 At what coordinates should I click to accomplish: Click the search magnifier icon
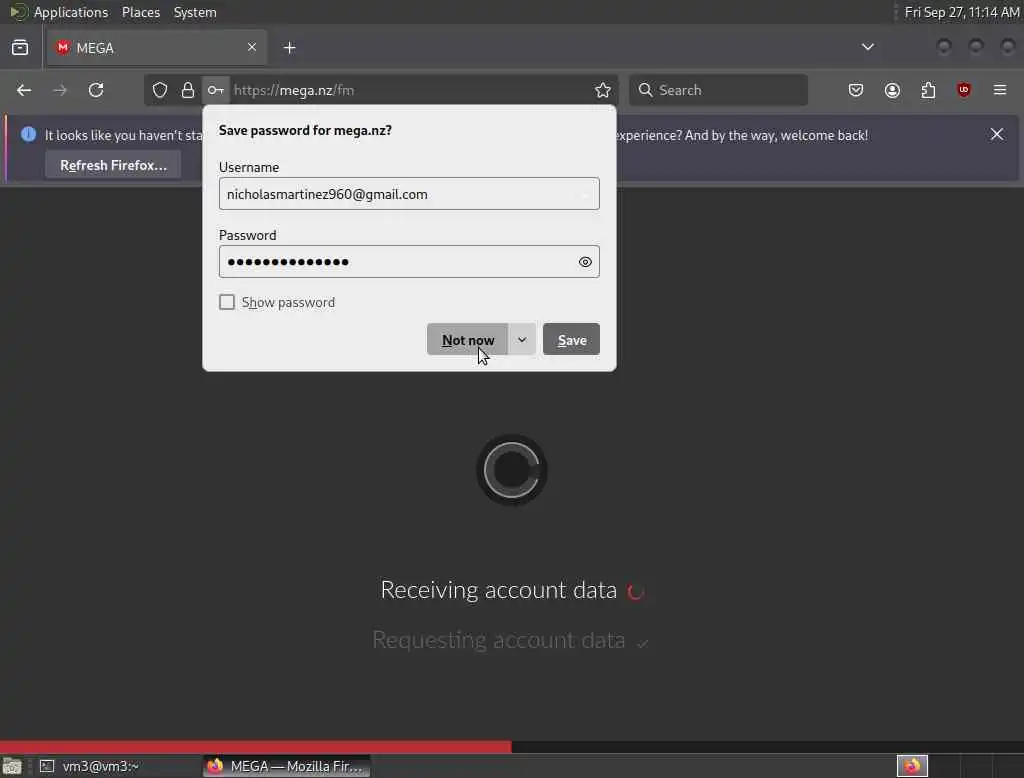pyautogui.click(x=645, y=90)
